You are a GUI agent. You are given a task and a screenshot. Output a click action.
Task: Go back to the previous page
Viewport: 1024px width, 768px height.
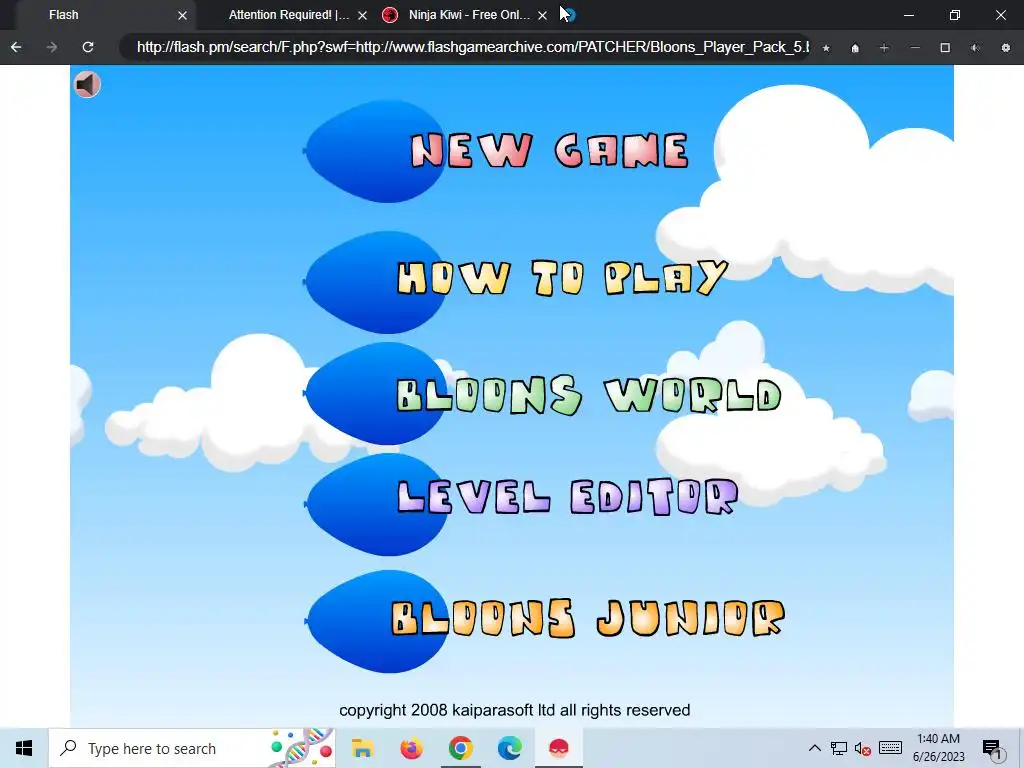coord(16,47)
